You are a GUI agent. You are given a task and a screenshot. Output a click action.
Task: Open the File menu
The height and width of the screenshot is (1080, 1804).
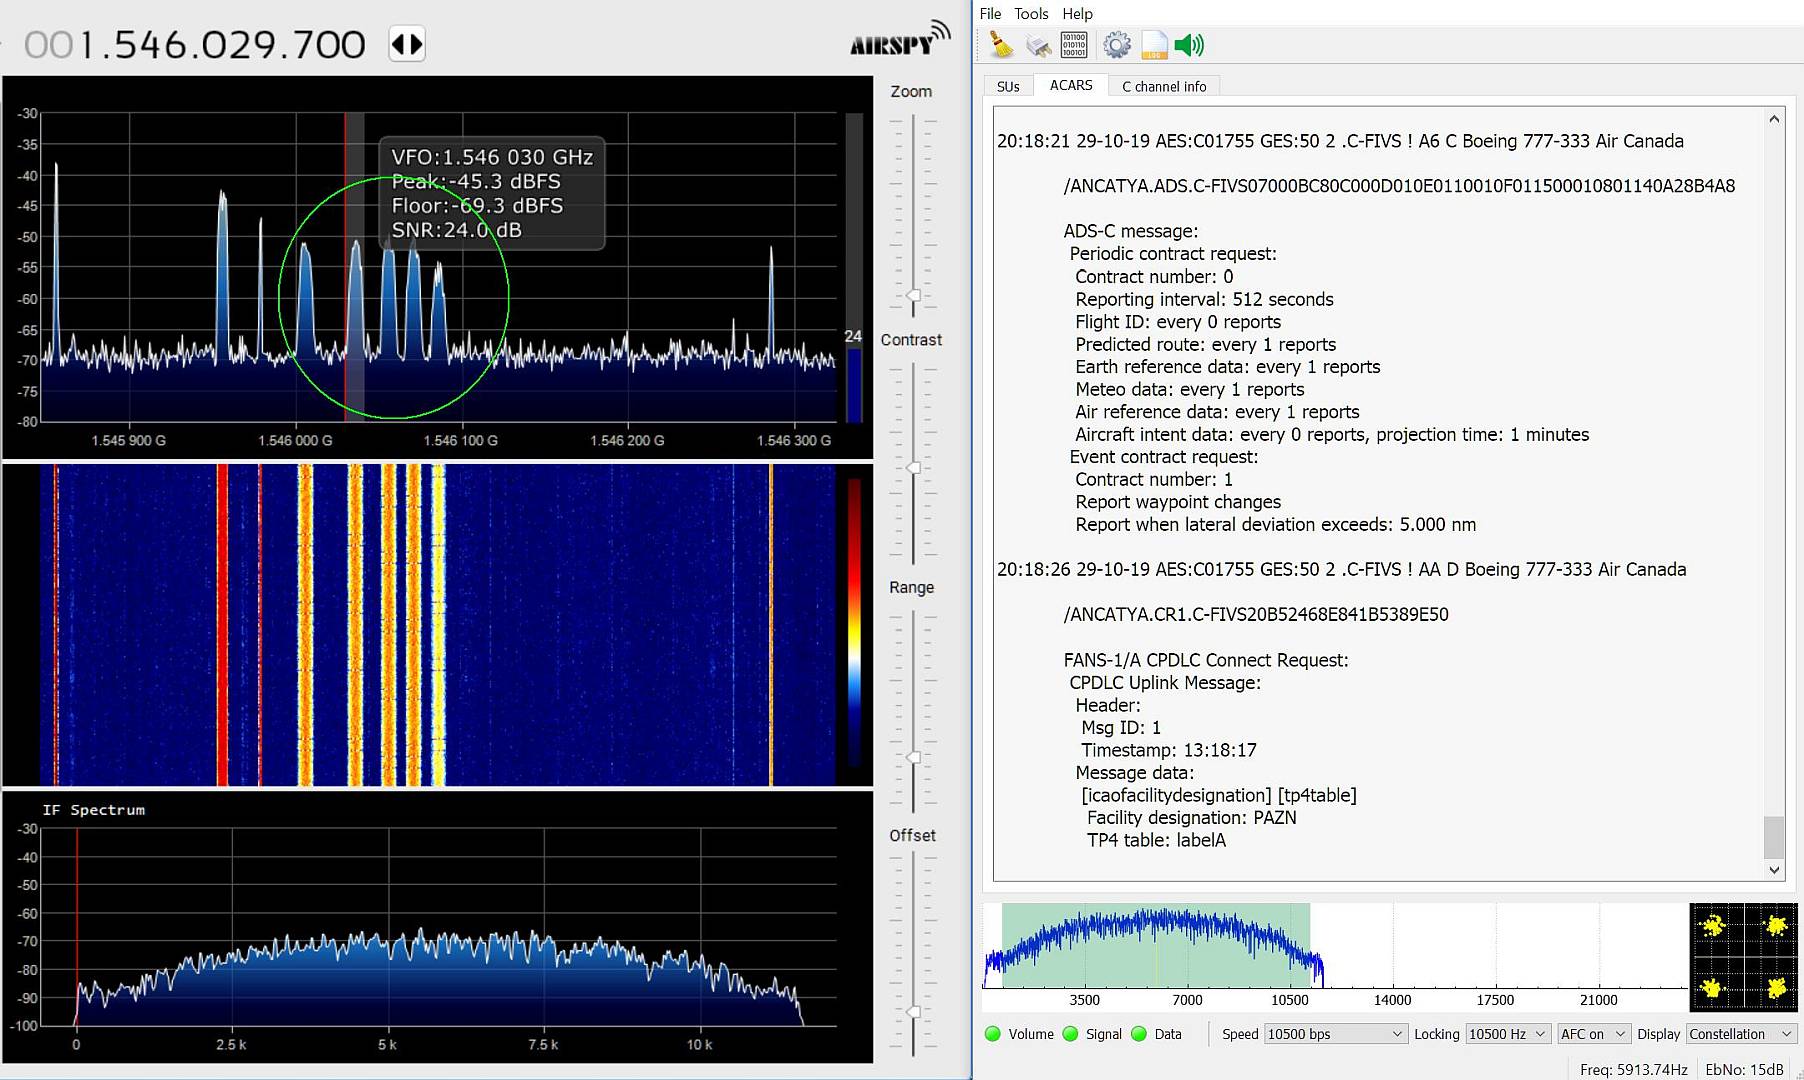(x=990, y=13)
